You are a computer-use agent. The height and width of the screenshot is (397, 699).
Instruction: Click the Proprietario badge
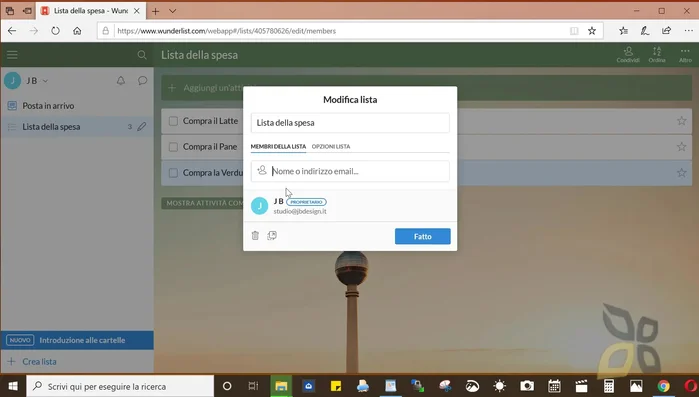(306, 202)
